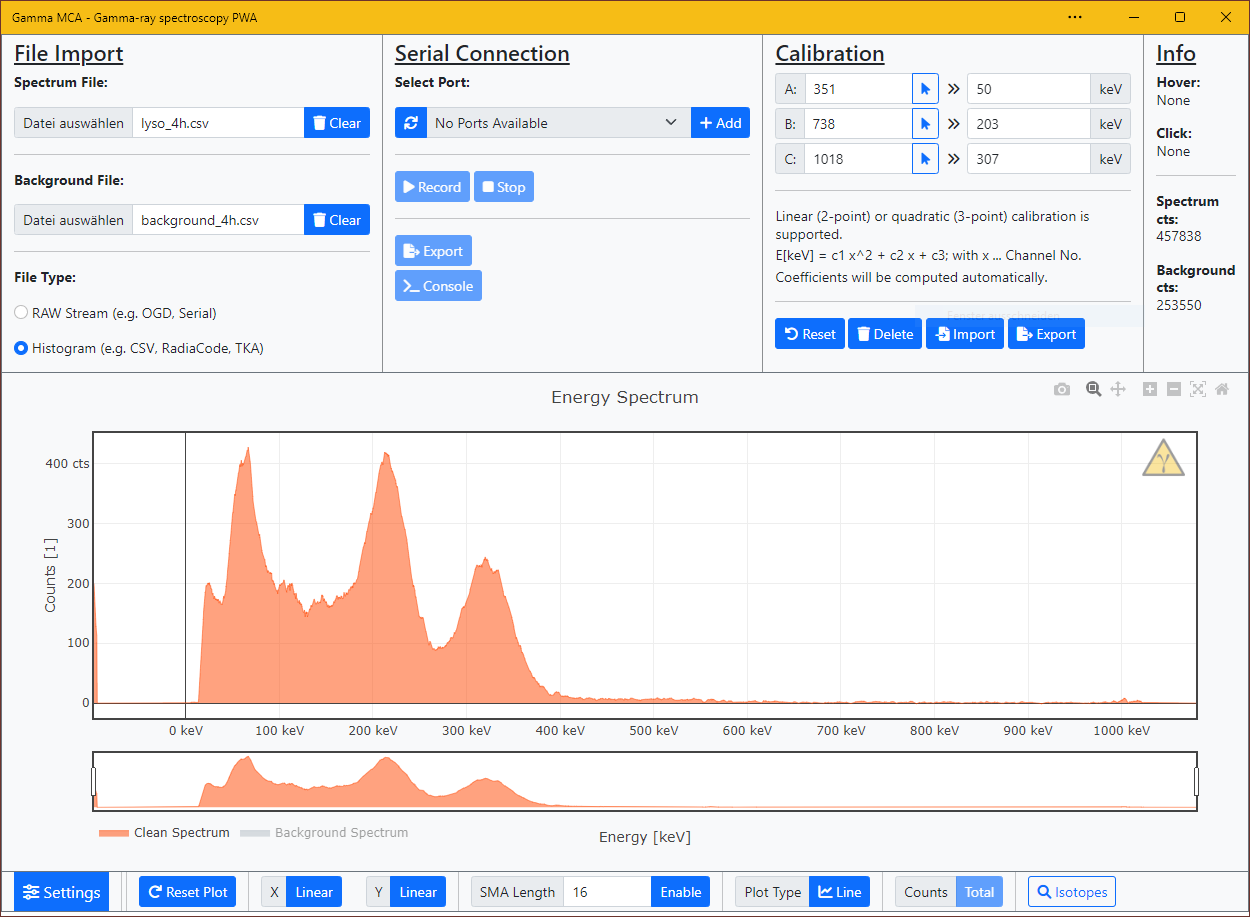Select the pan tool in plot toolbar

1118,389
